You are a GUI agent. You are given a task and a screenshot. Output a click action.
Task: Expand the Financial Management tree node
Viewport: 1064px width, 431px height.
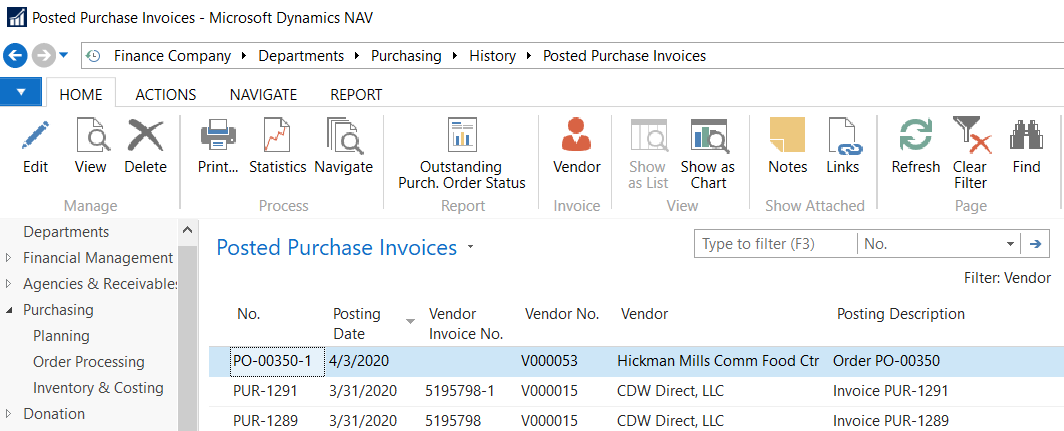9,258
